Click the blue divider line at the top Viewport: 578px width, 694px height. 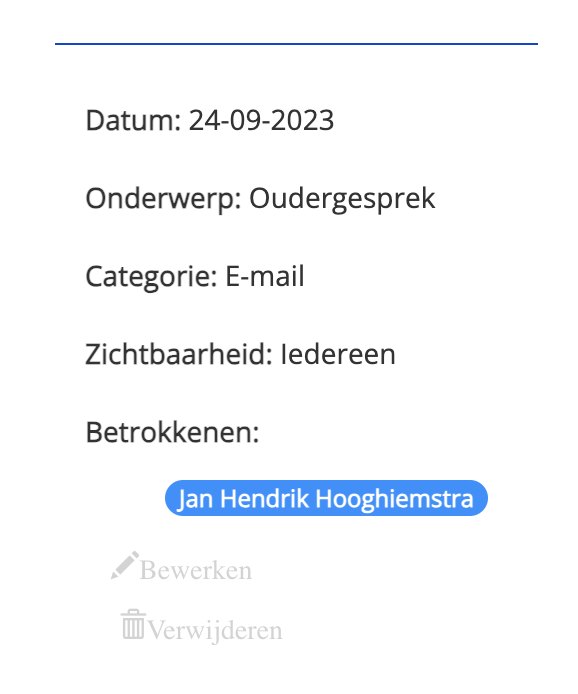click(296, 44)
